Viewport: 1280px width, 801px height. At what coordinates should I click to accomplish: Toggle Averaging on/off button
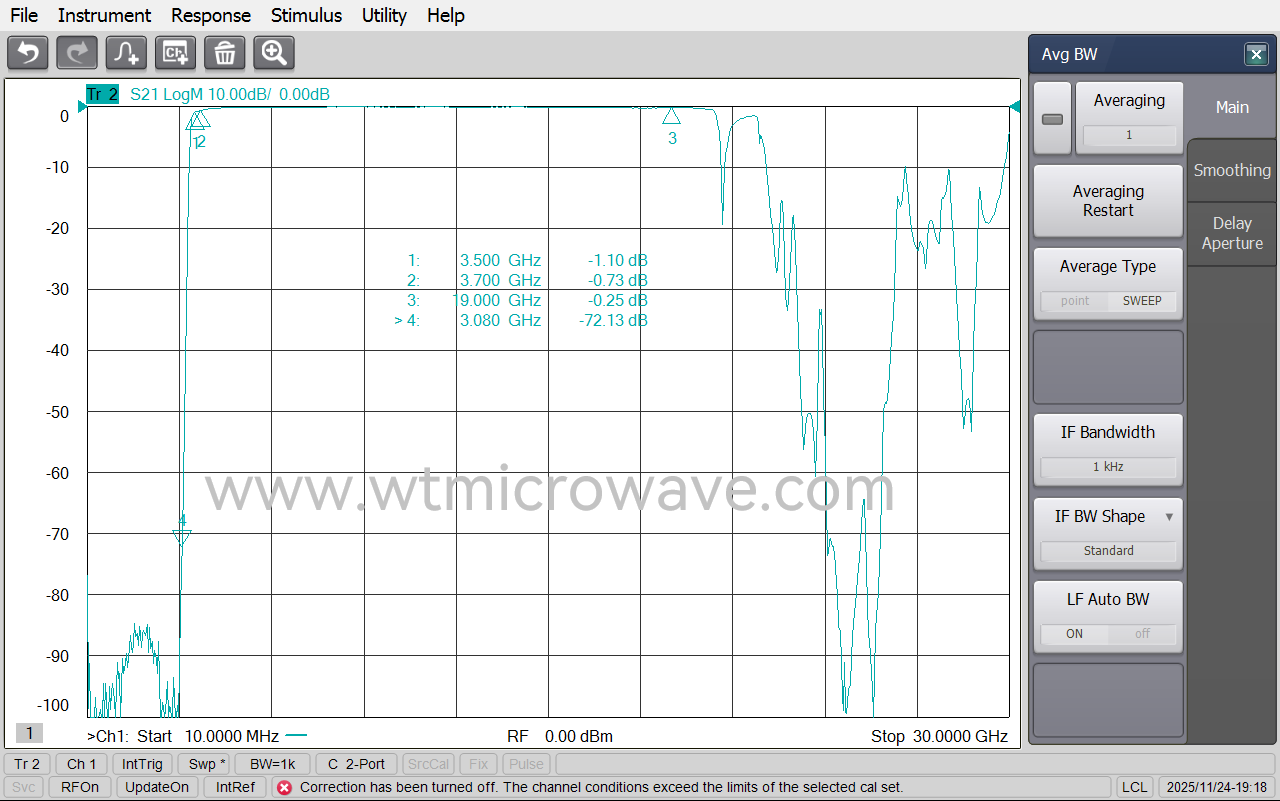pyautogui.click(x=1052, y=119)
